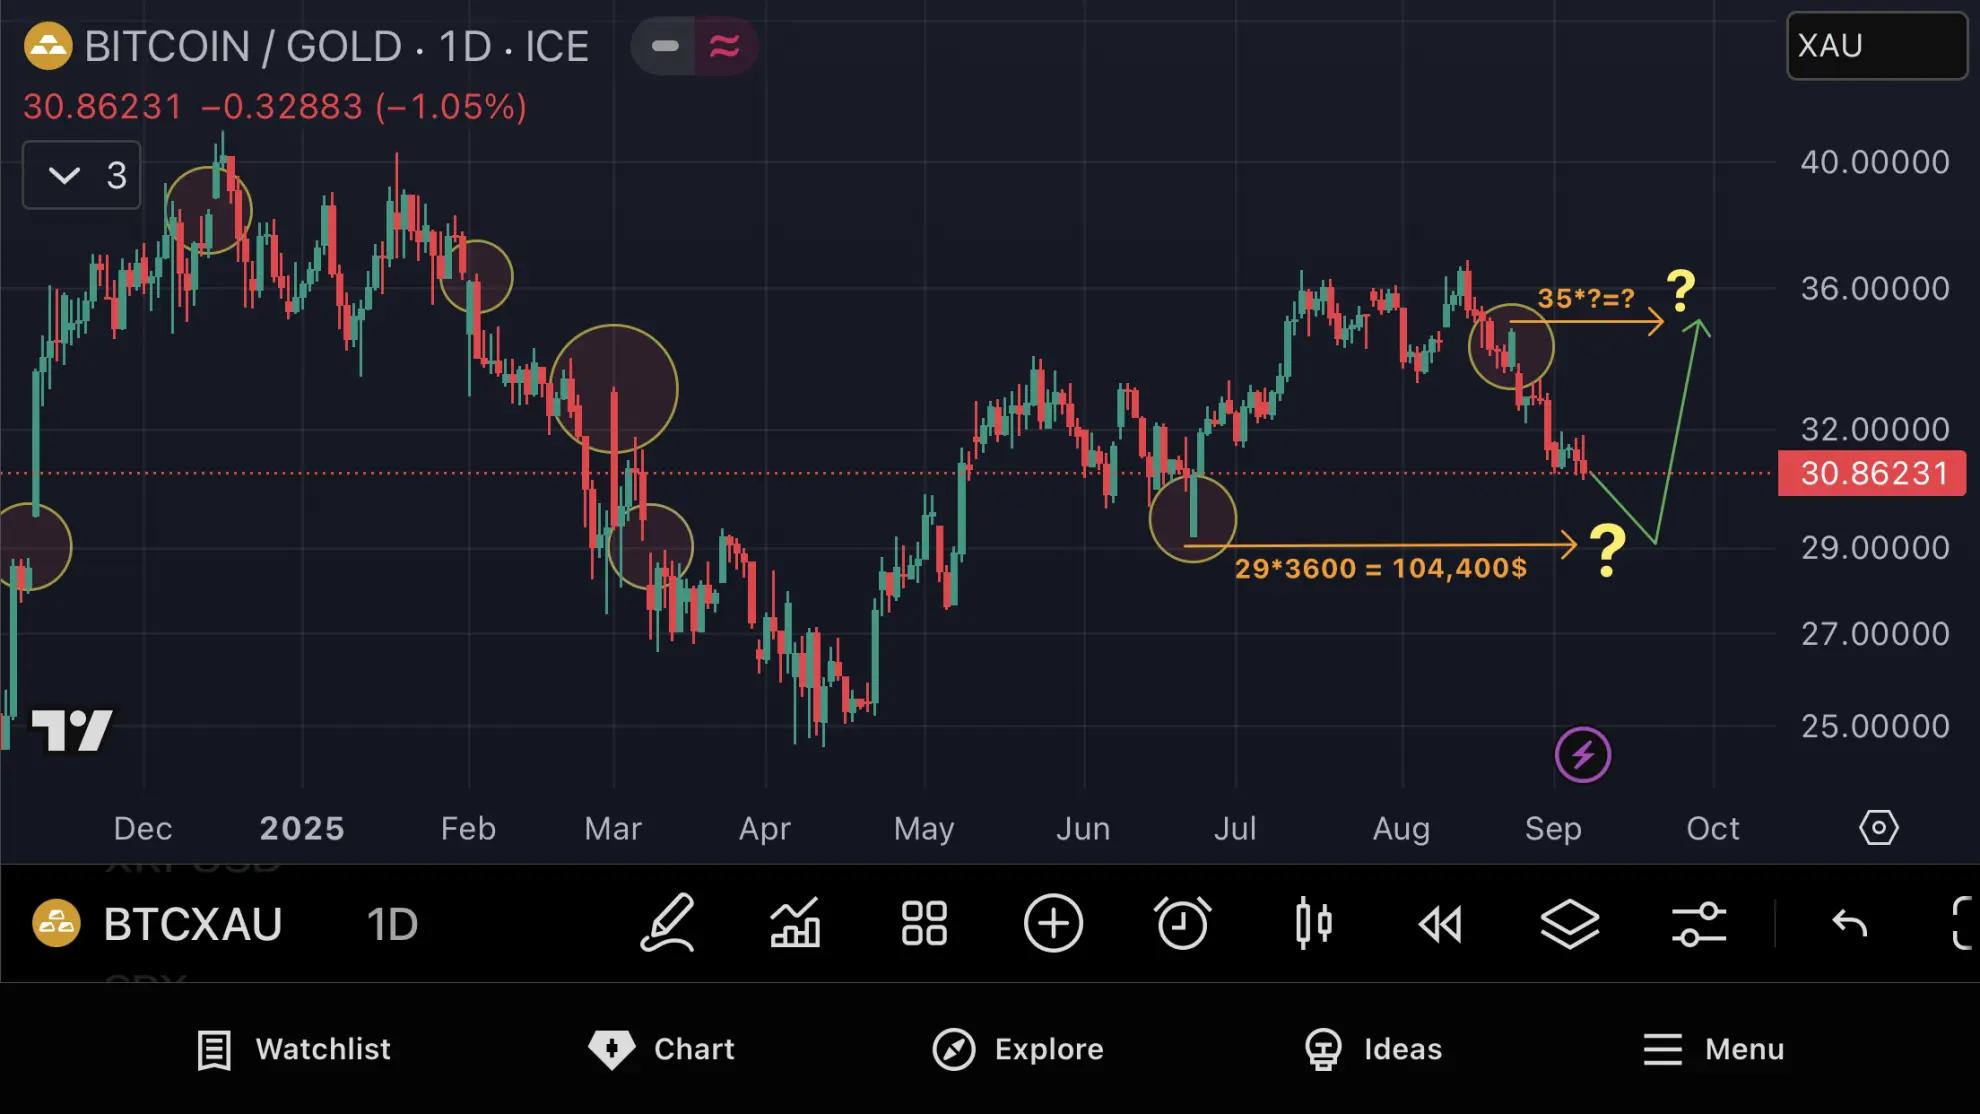Toggle the grey dash pill button
This screenshot has width=1980, height=1114.
664,46
